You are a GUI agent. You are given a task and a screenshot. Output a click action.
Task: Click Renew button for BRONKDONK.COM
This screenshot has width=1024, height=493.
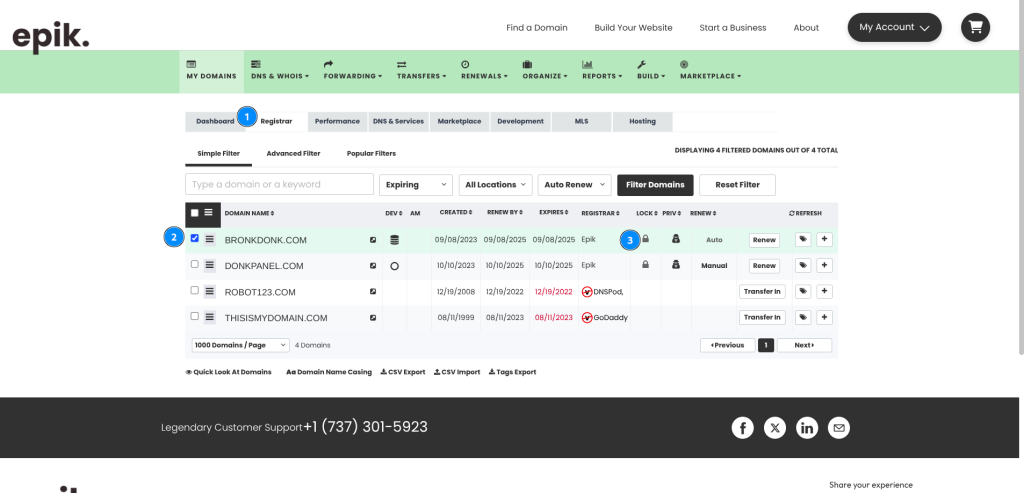764,240
